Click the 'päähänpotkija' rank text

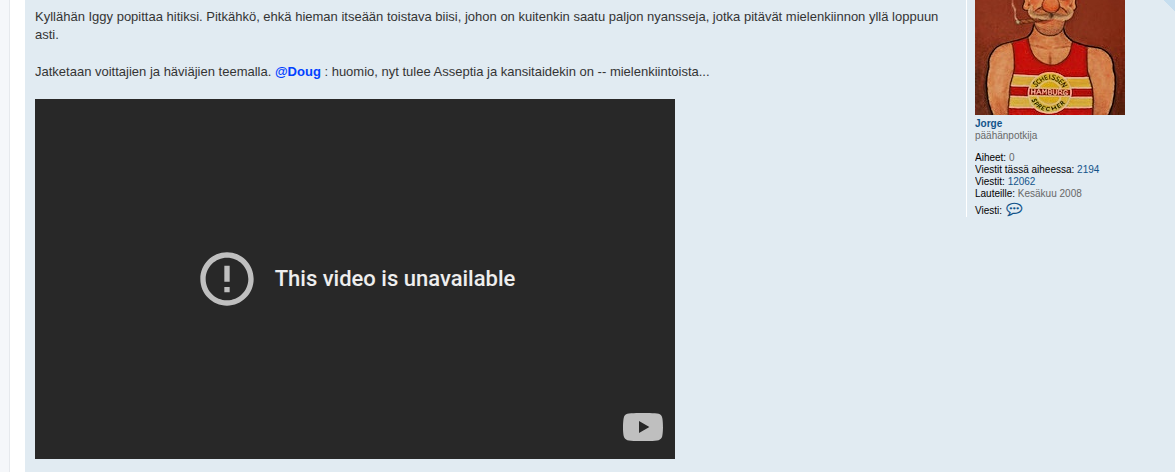(x=1006, y=136)
